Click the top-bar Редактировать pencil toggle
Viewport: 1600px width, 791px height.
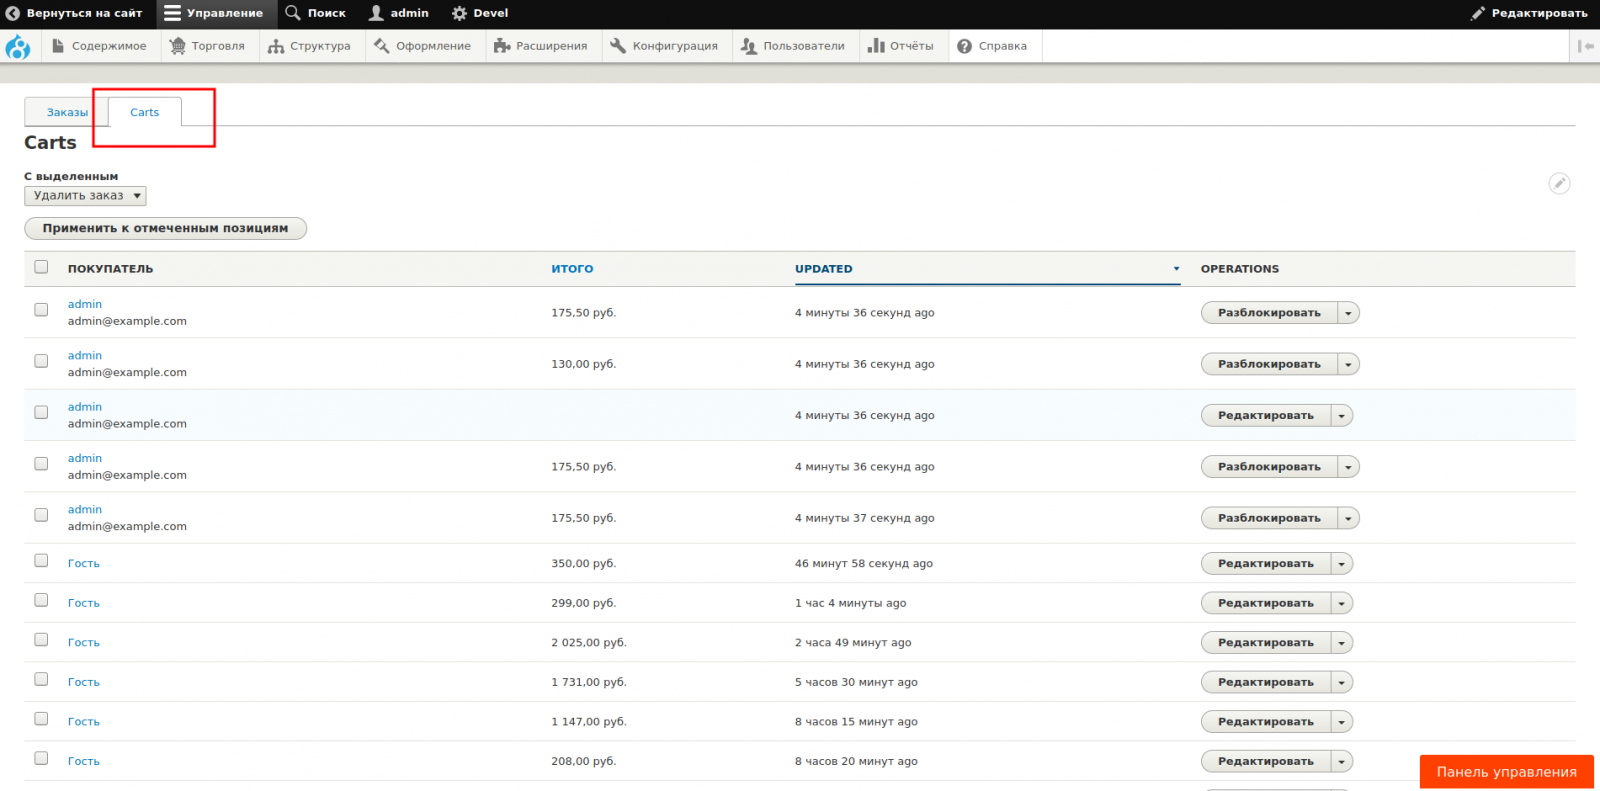click(x=1529, y=13)
